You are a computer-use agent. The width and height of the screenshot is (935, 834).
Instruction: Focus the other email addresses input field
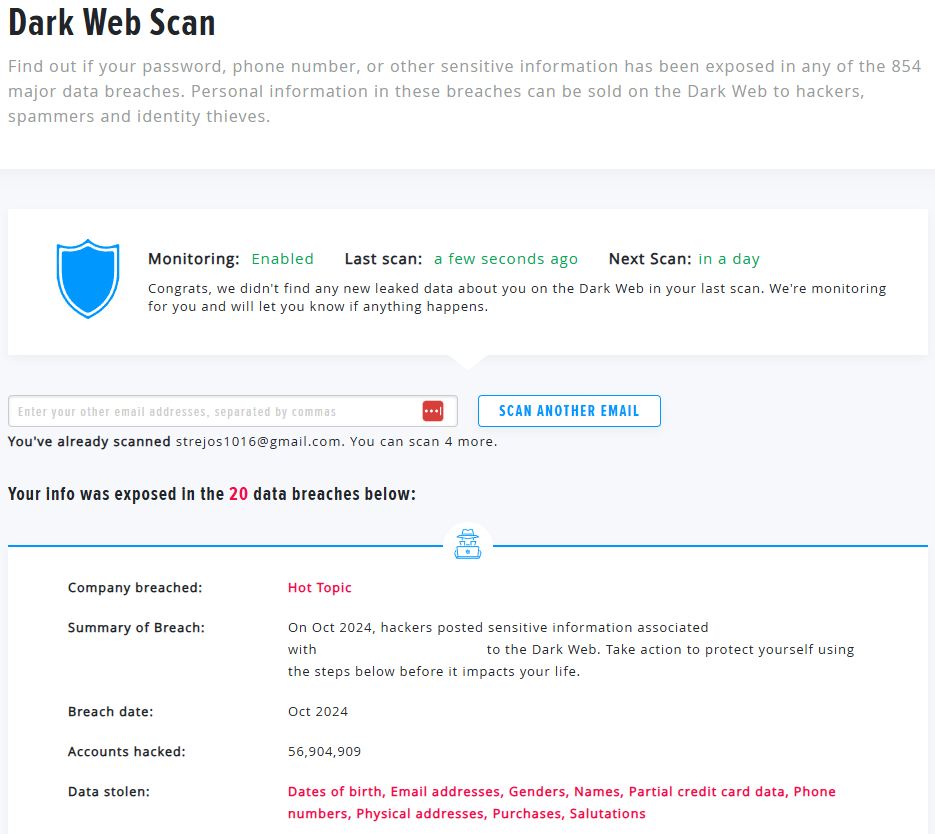(233, 411)
